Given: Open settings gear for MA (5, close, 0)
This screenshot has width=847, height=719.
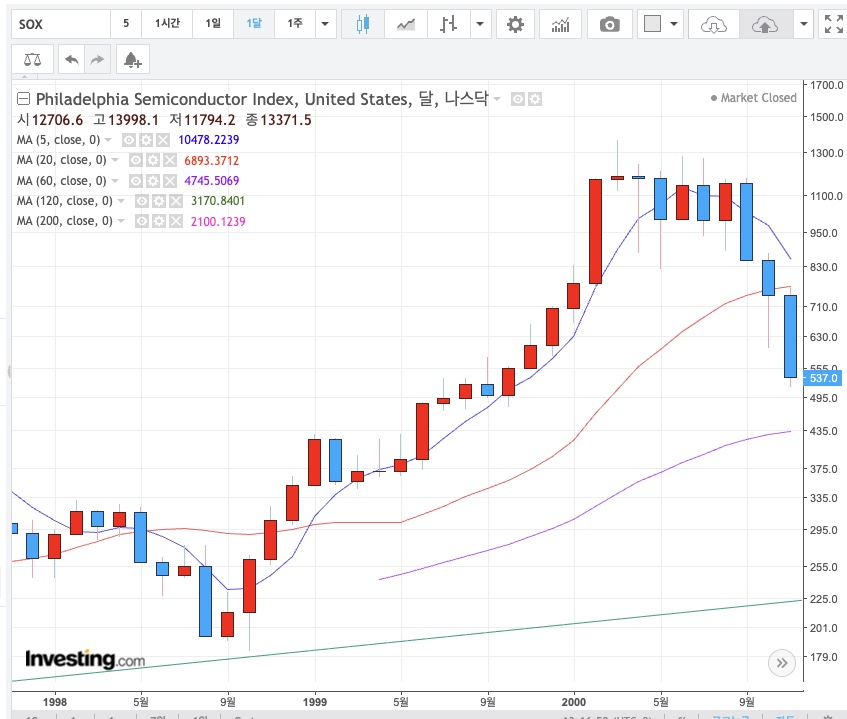Looking at the screenshot, I should pyautogui.click(x=146, y=140).
